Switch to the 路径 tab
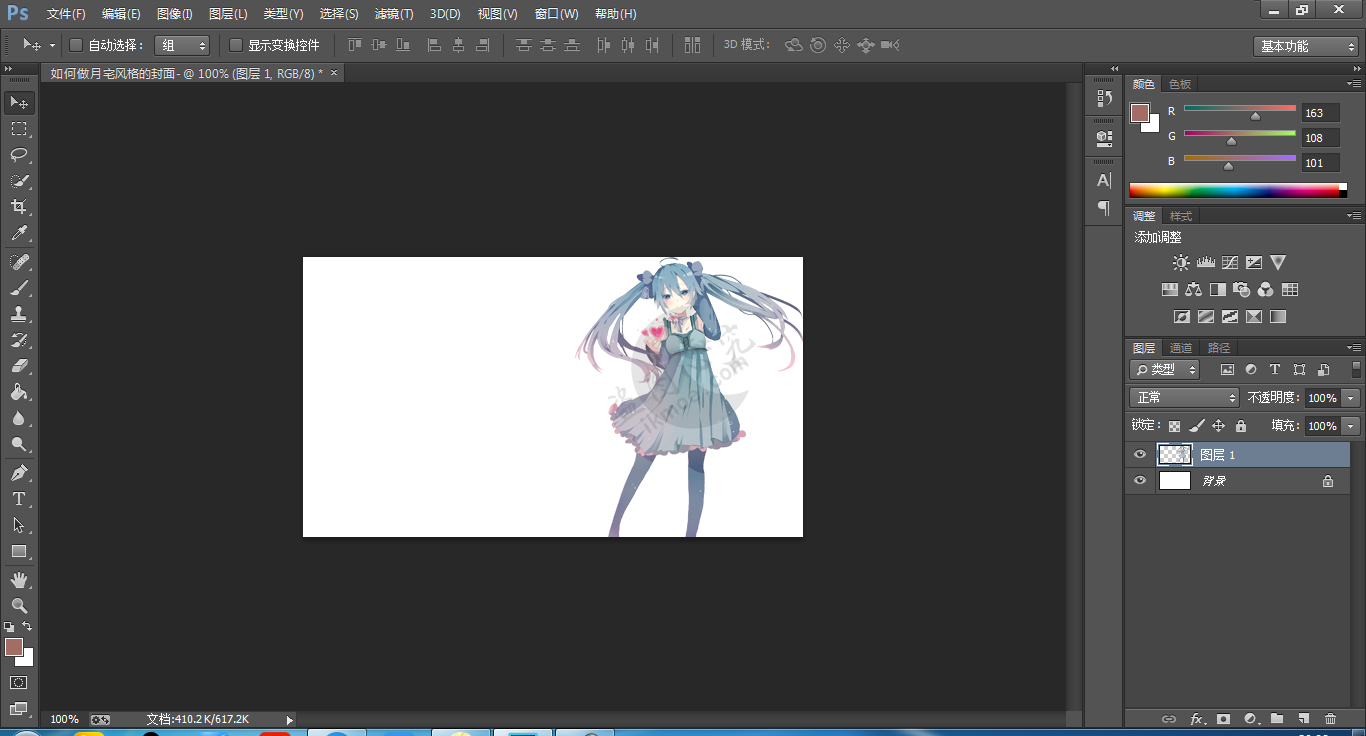 click(x=1219, y=348)
